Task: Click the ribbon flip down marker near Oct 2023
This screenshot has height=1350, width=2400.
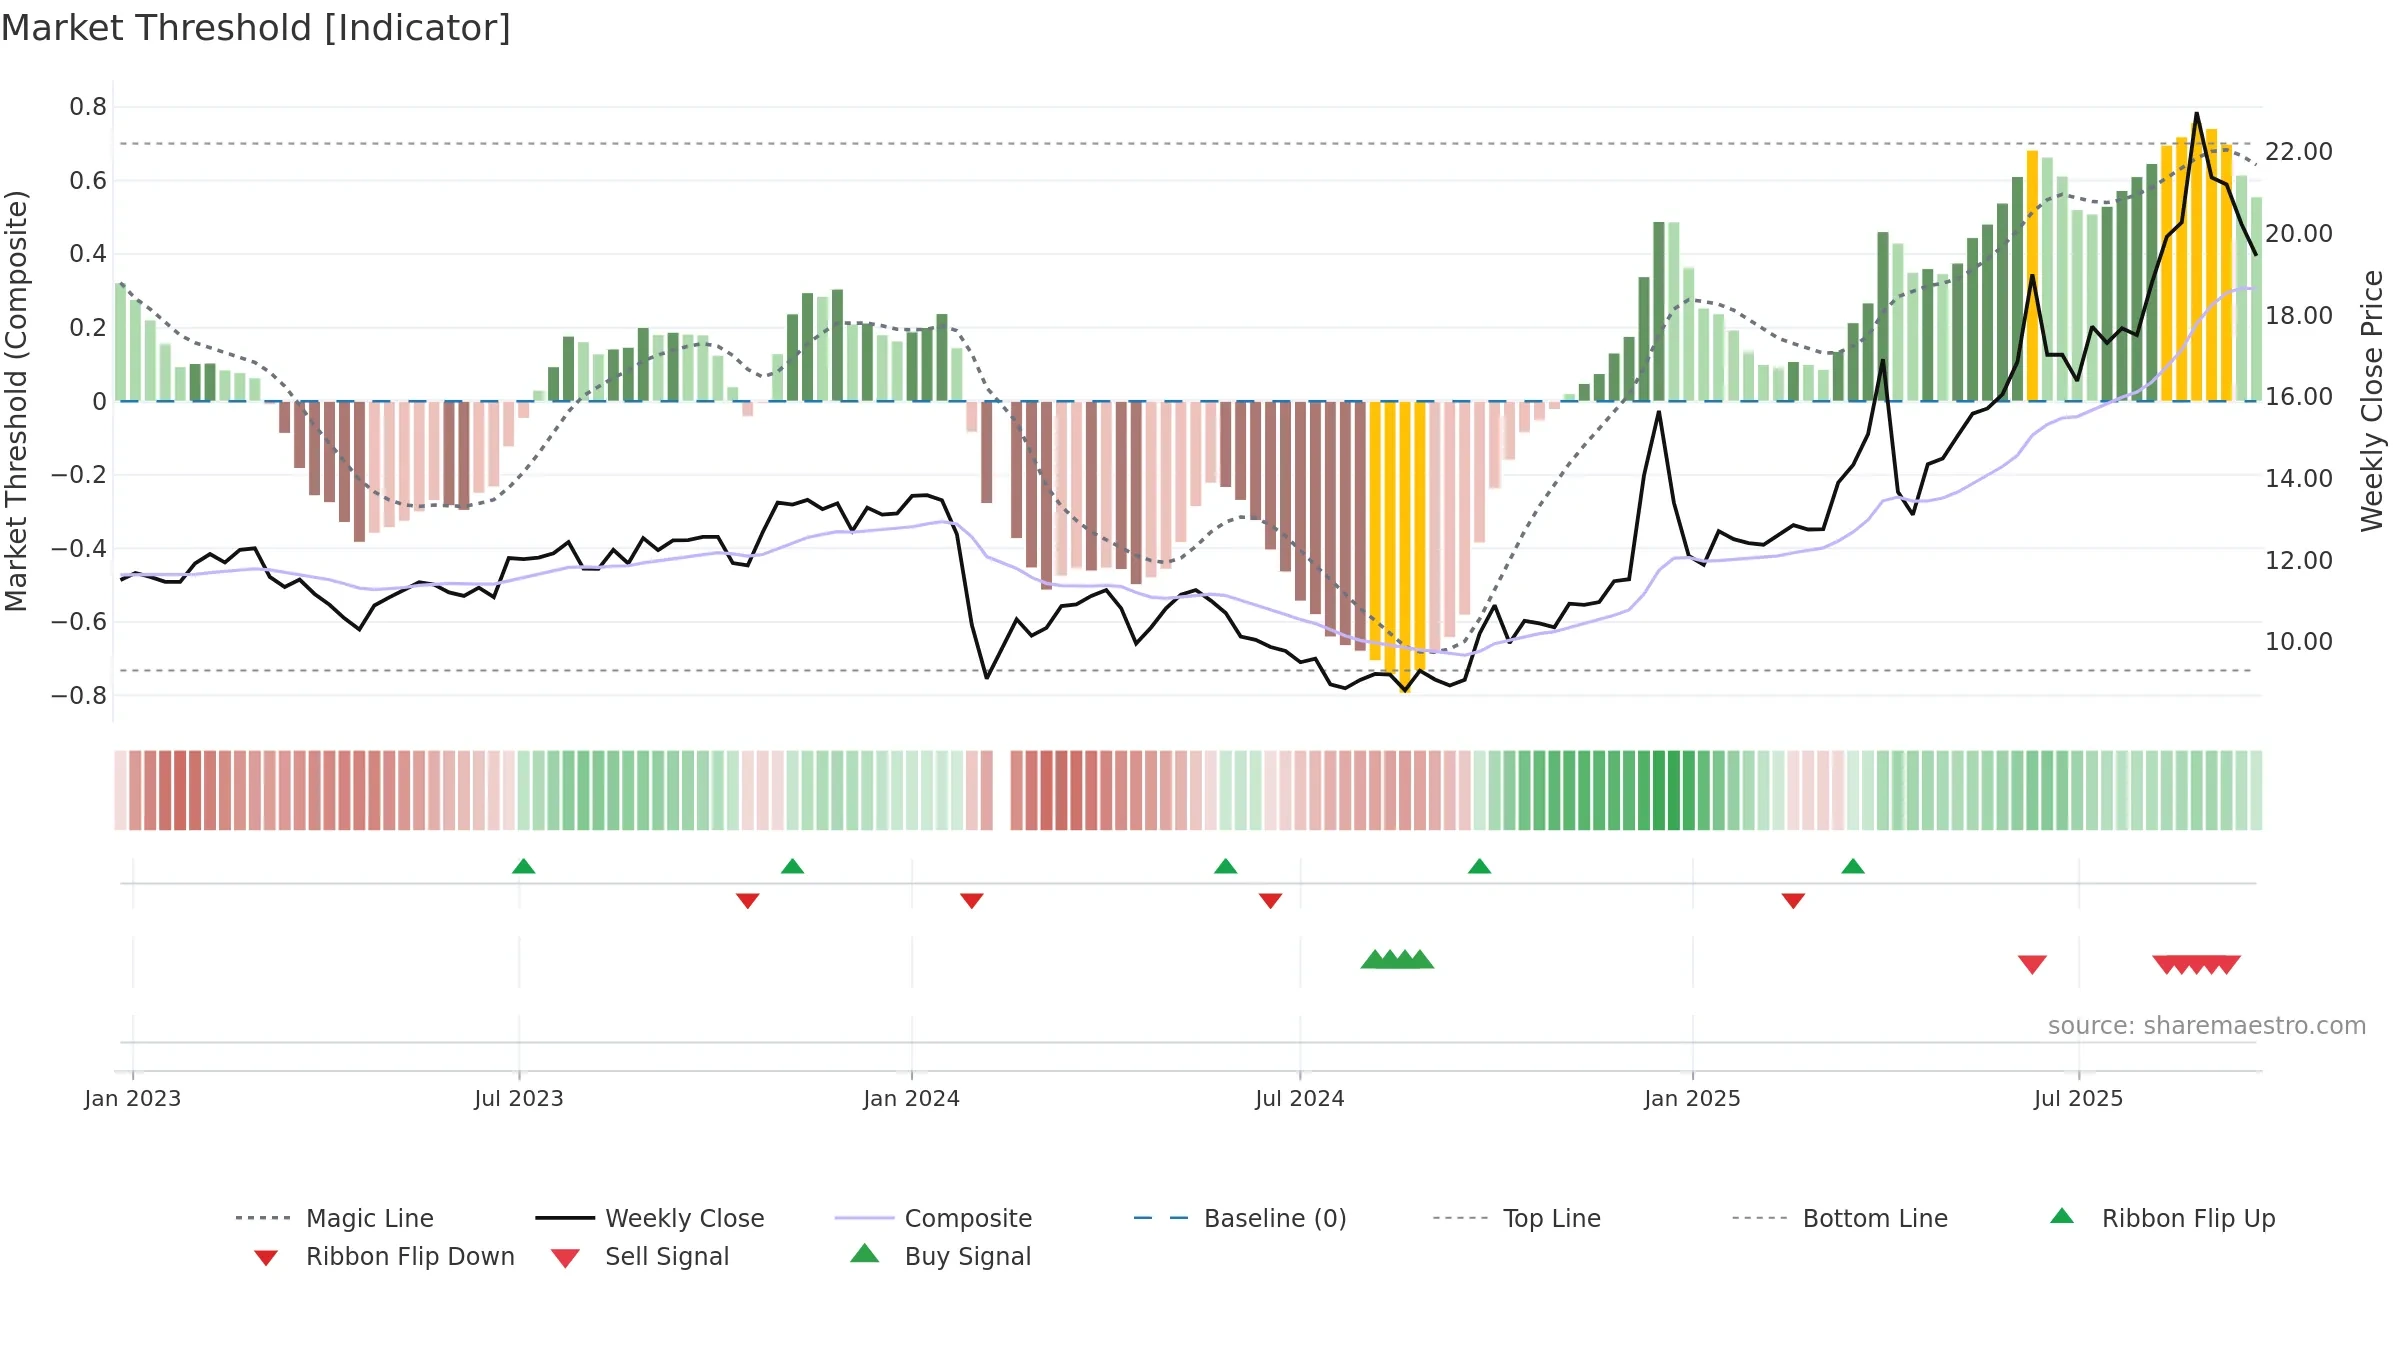Action: [748, 901]
